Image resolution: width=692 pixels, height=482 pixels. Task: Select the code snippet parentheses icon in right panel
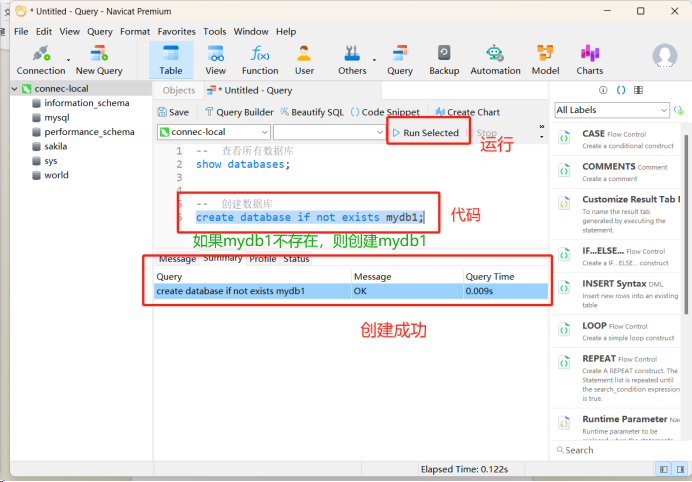coord(621,90)
